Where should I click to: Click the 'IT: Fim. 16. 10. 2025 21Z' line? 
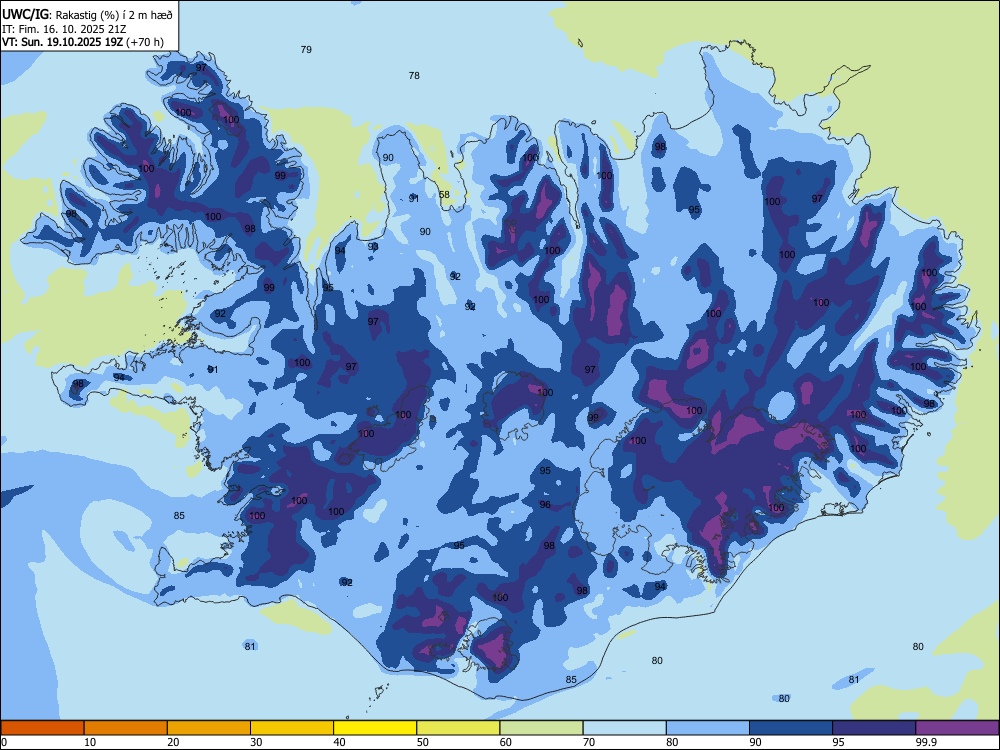pyautogui.click(x=64, y=29)
